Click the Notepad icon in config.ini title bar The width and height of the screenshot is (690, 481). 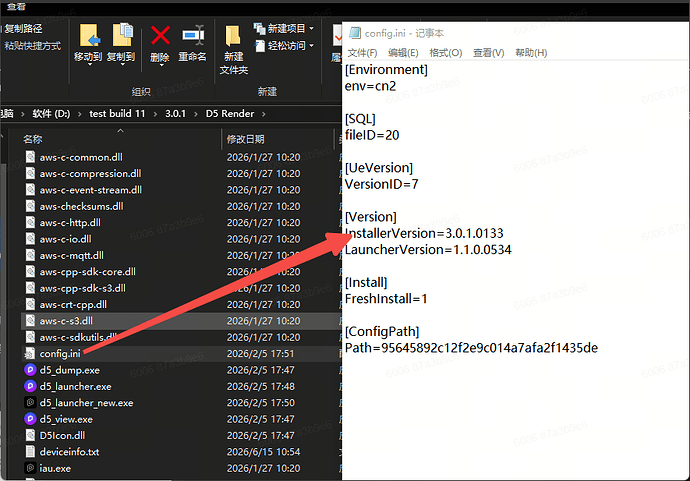click(354, 33)
